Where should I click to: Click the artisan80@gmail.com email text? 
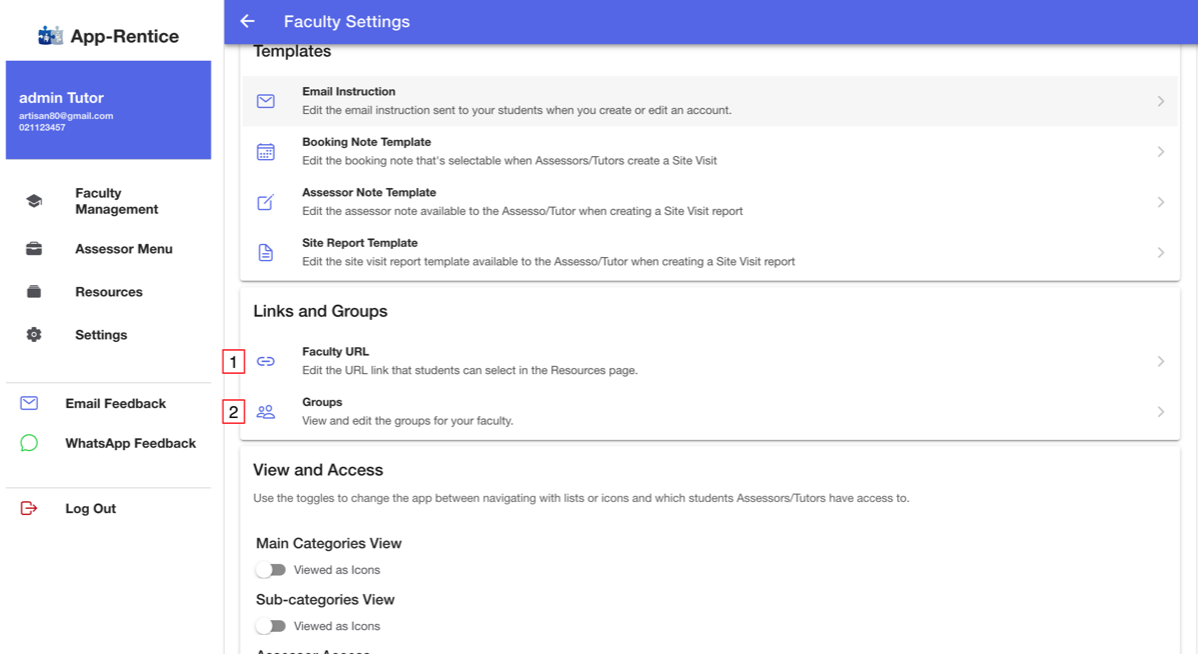tap(66, 116)
